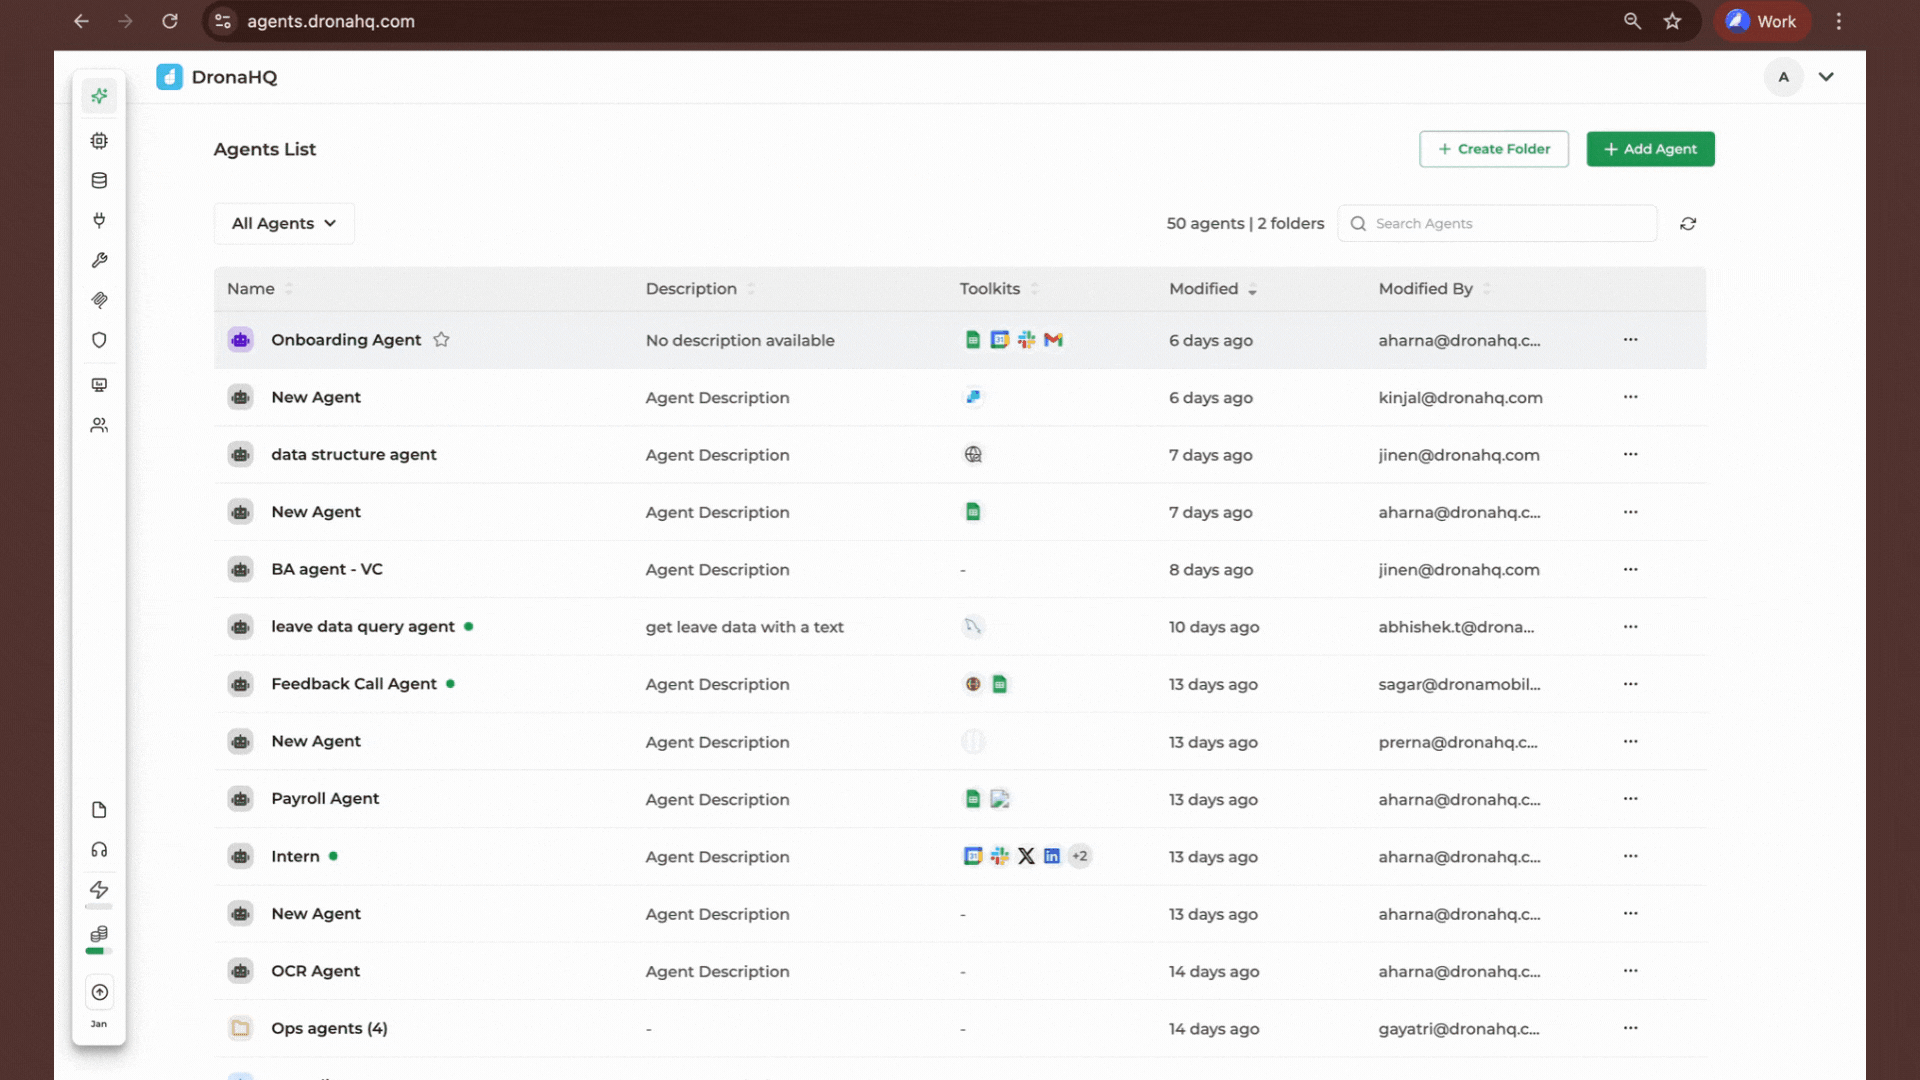Click the shield security icon in sidebar

click(99, 340)
